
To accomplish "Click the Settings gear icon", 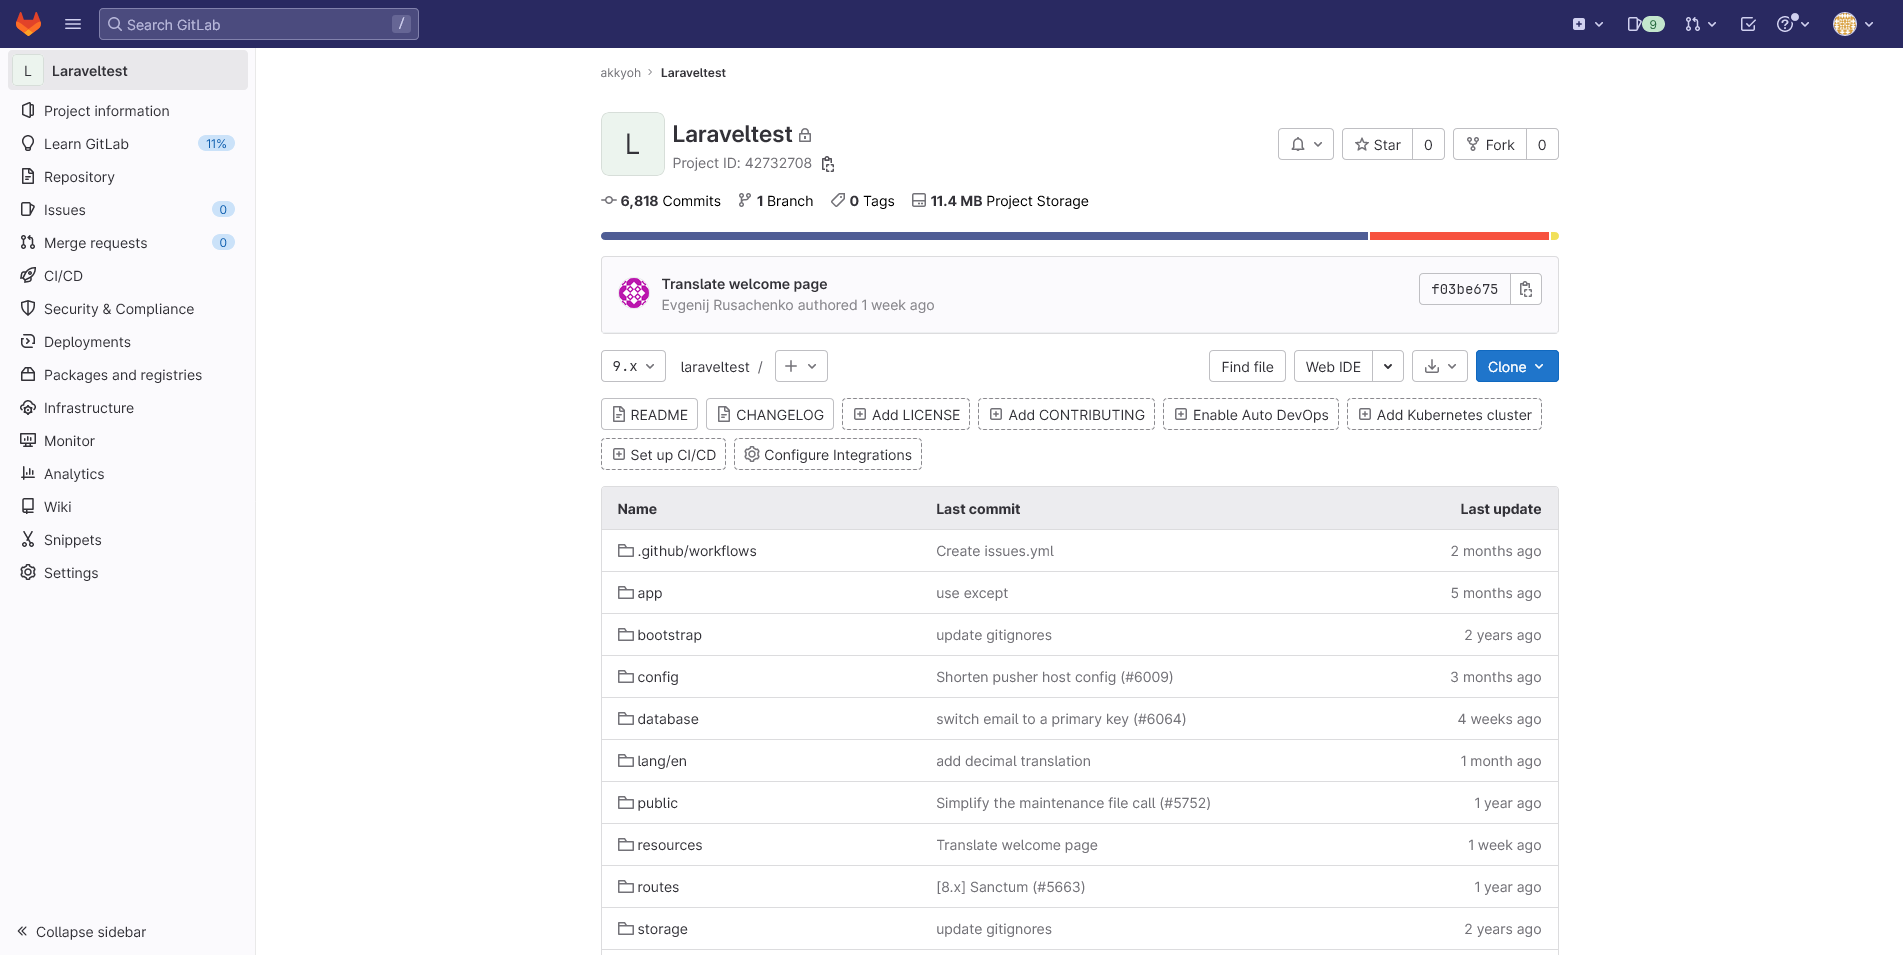I will tap(28, 573).
